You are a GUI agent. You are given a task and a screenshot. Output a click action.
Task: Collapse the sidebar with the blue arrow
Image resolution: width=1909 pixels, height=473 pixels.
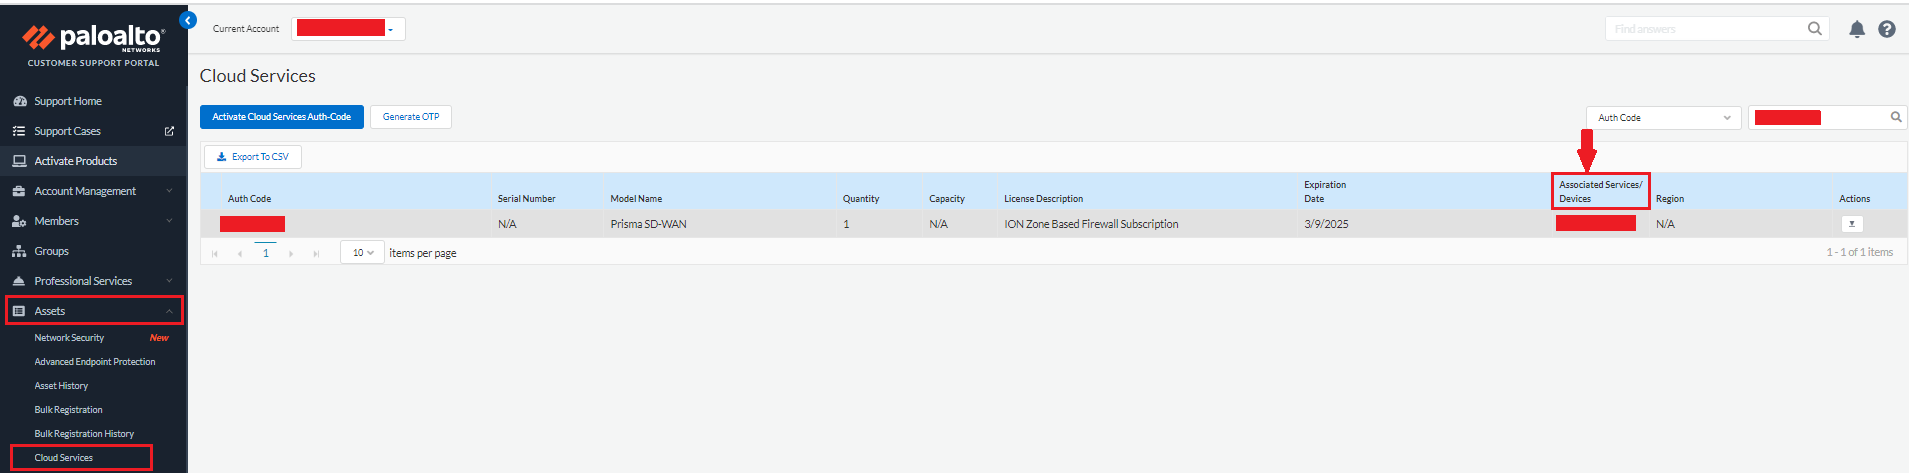(x=188, y=20)
